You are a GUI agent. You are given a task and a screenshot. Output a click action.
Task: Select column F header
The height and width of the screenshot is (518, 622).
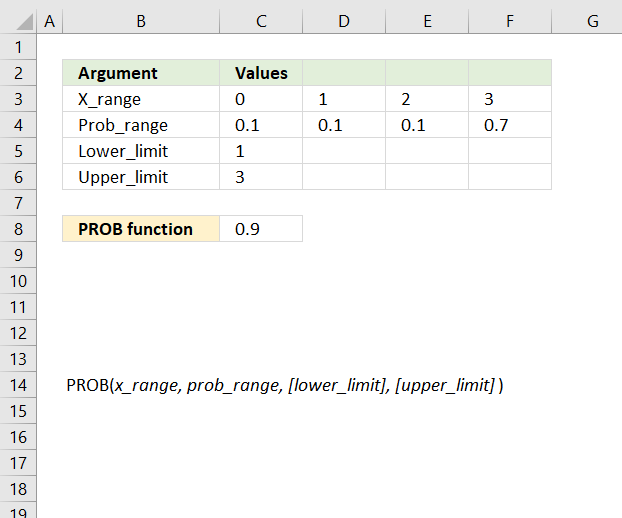510,21
